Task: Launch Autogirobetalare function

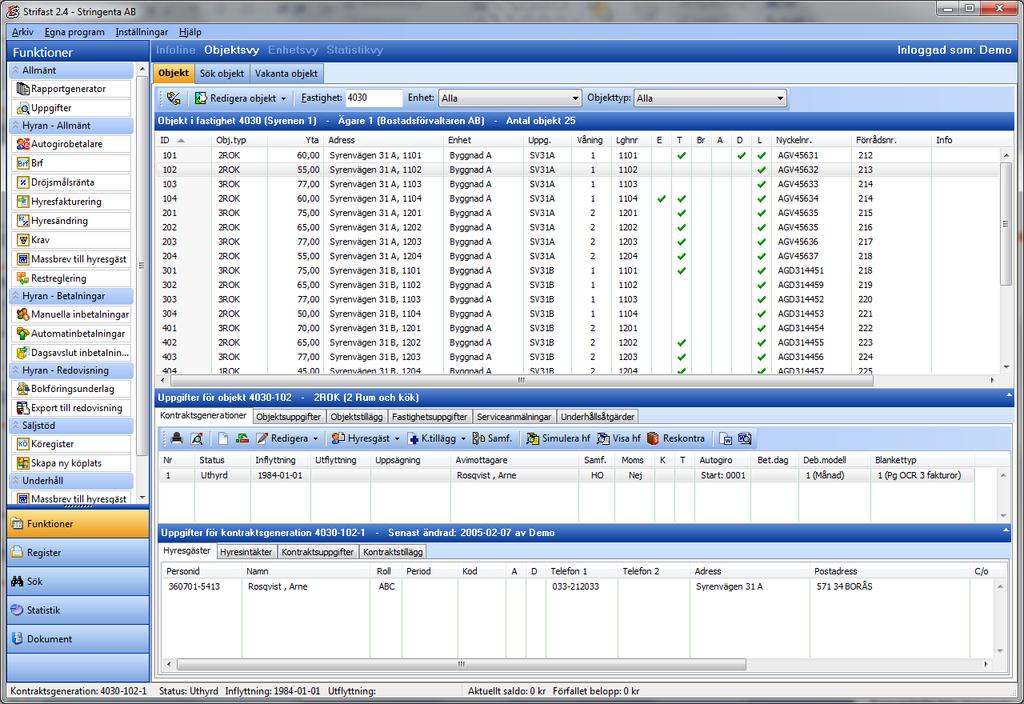Action: click(71, 144)
